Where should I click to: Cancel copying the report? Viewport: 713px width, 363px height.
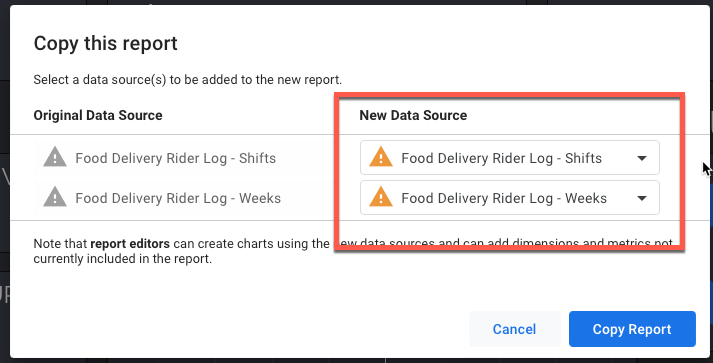coord(514,329)
